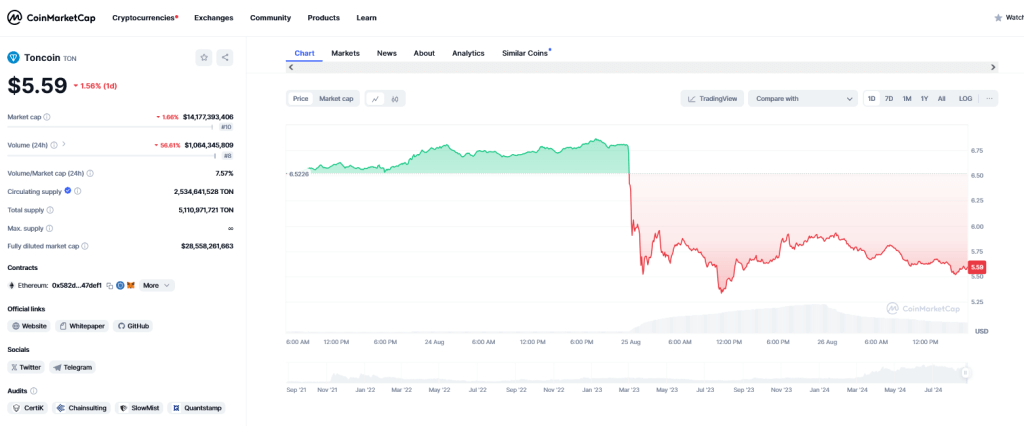Image resolution: width=1024 pixels, height=426 pixels.
Task: Set chart range to All
Action: [x=941, y=99]
